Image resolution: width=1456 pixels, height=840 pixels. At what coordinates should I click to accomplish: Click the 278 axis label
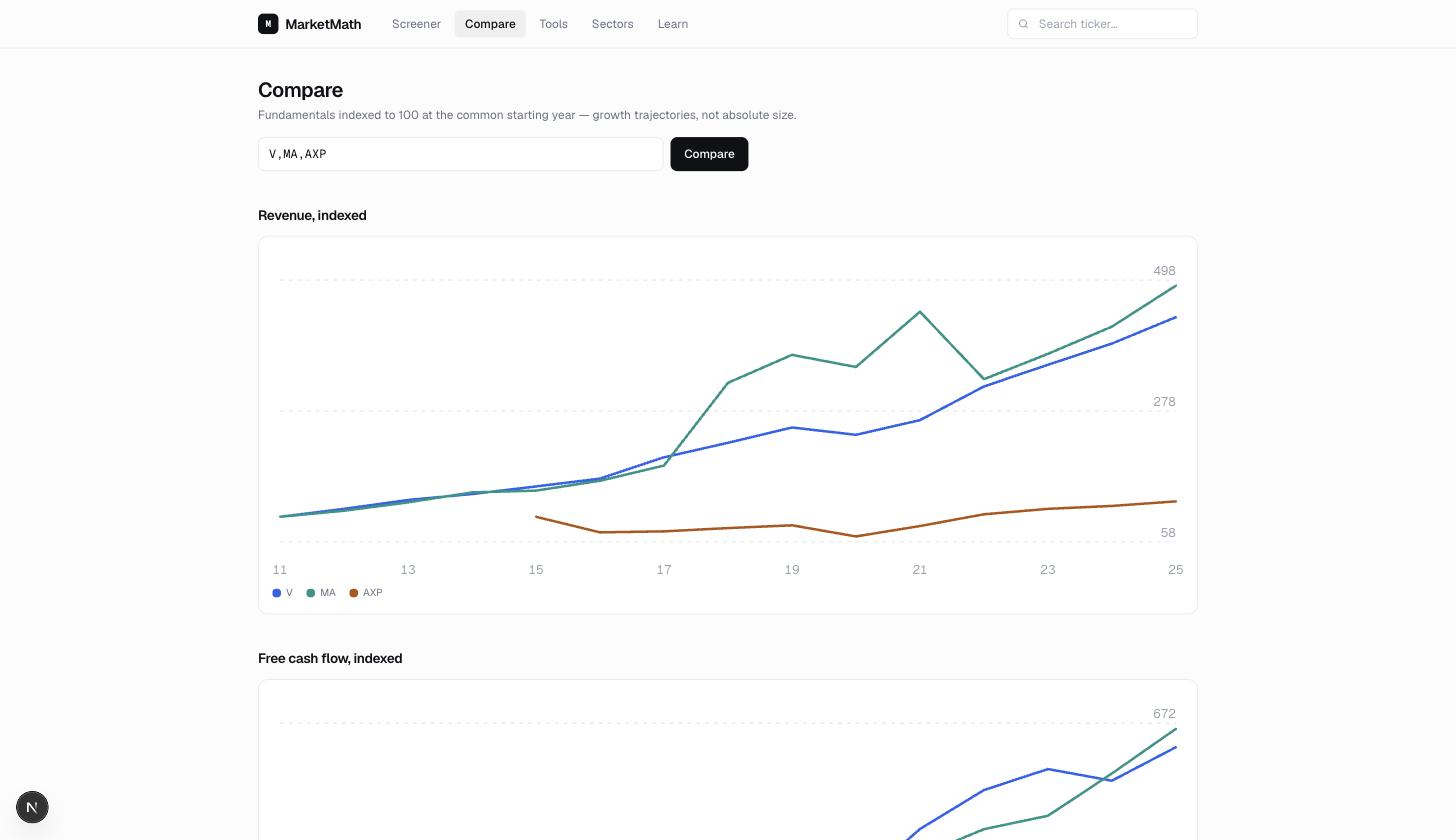tap(1164, 402)
